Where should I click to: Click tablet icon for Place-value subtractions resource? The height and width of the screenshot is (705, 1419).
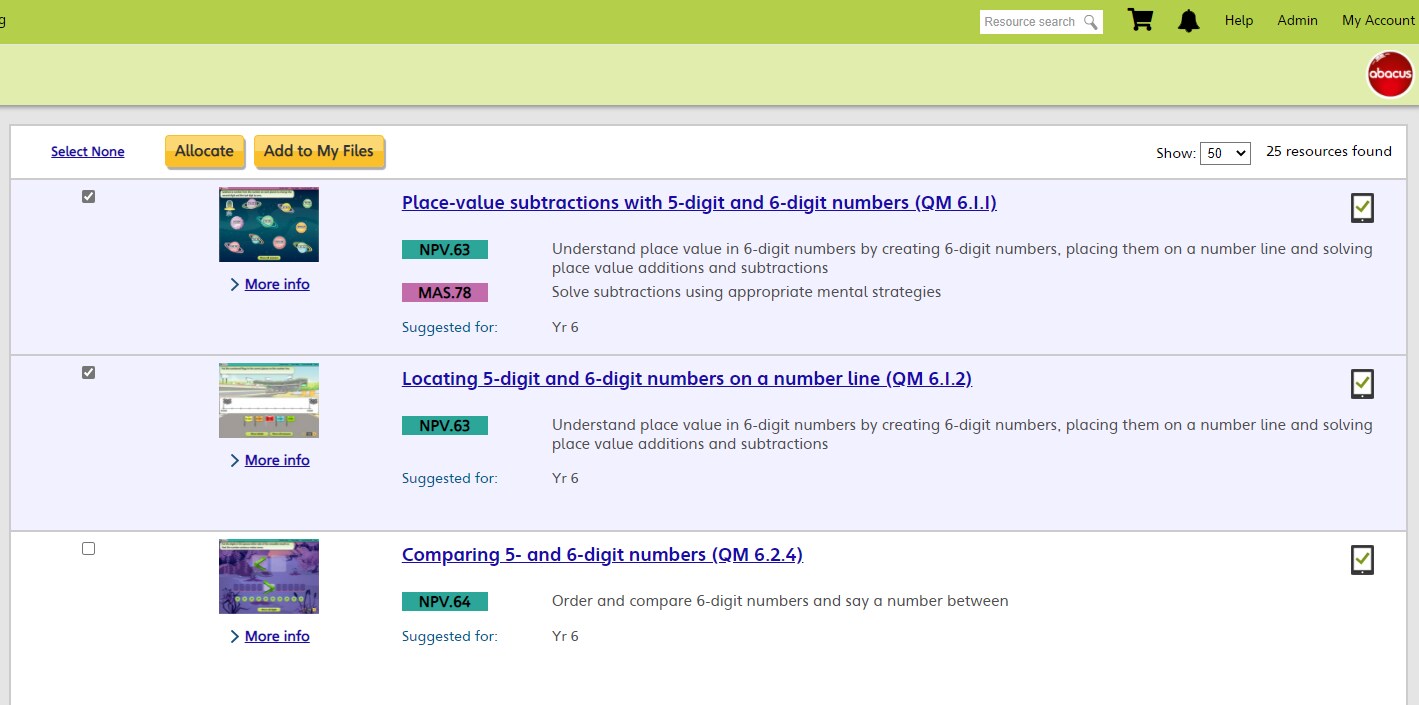pos(1362,208)
